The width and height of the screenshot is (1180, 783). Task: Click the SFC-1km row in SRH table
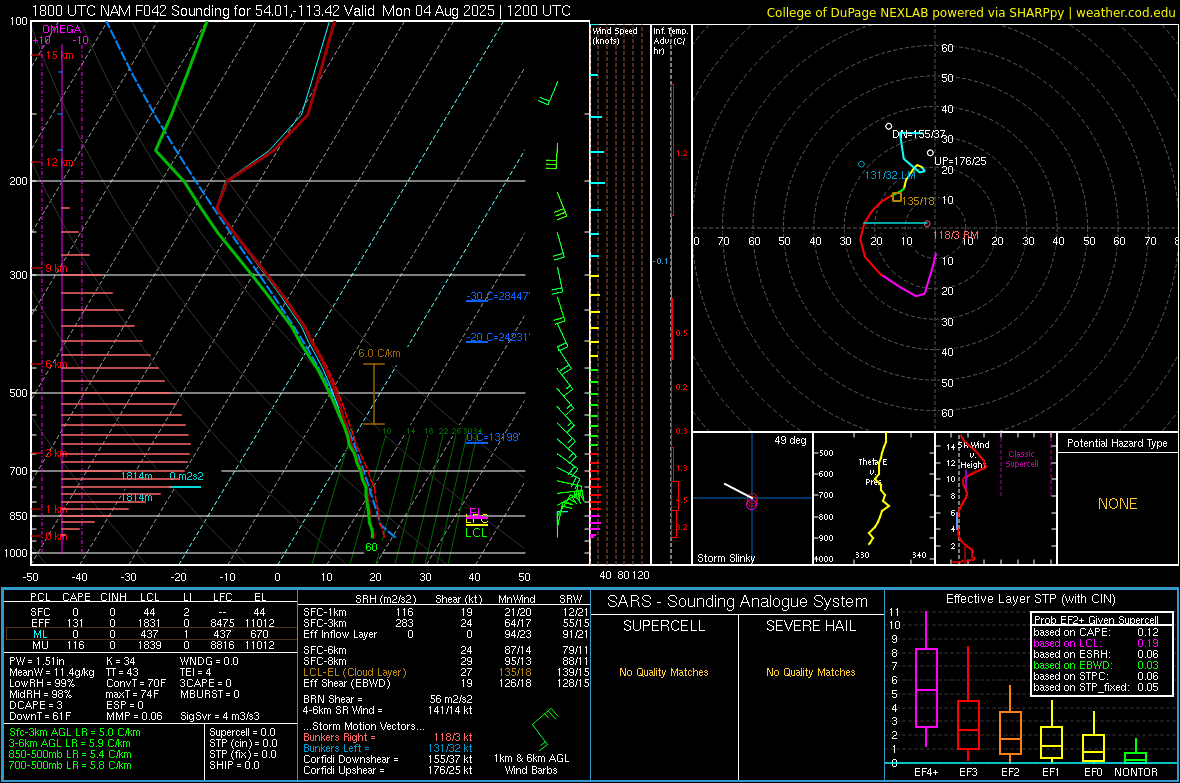[x=446, y=612]
